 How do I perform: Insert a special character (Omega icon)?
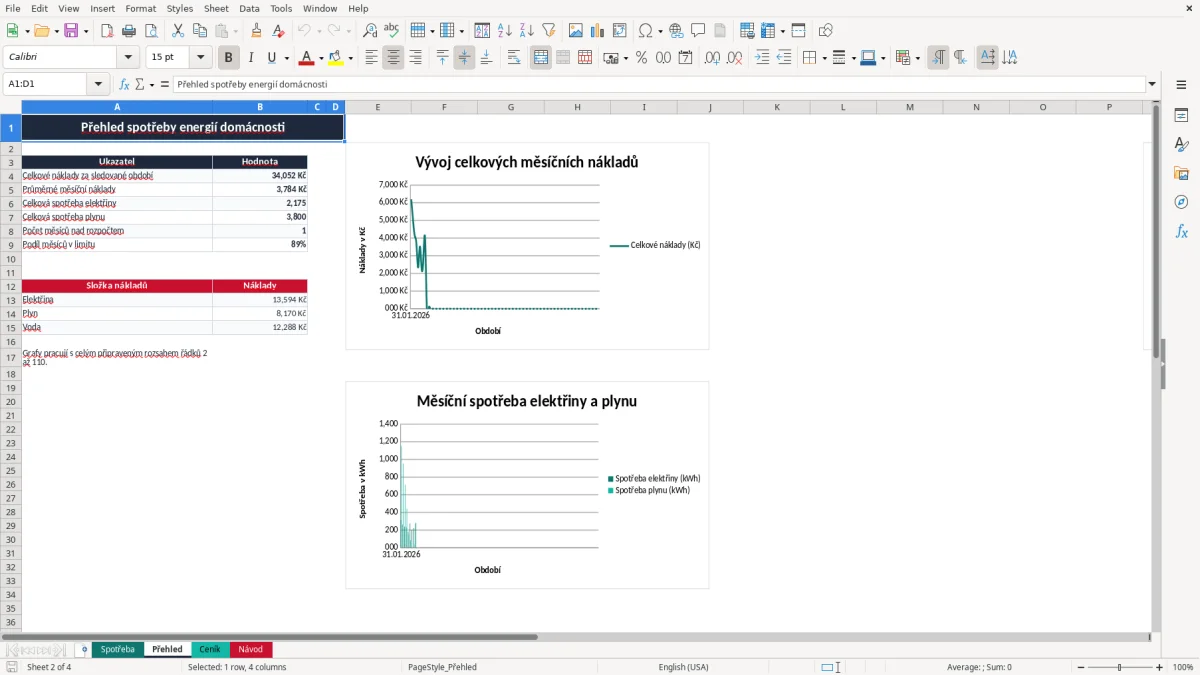645,31
